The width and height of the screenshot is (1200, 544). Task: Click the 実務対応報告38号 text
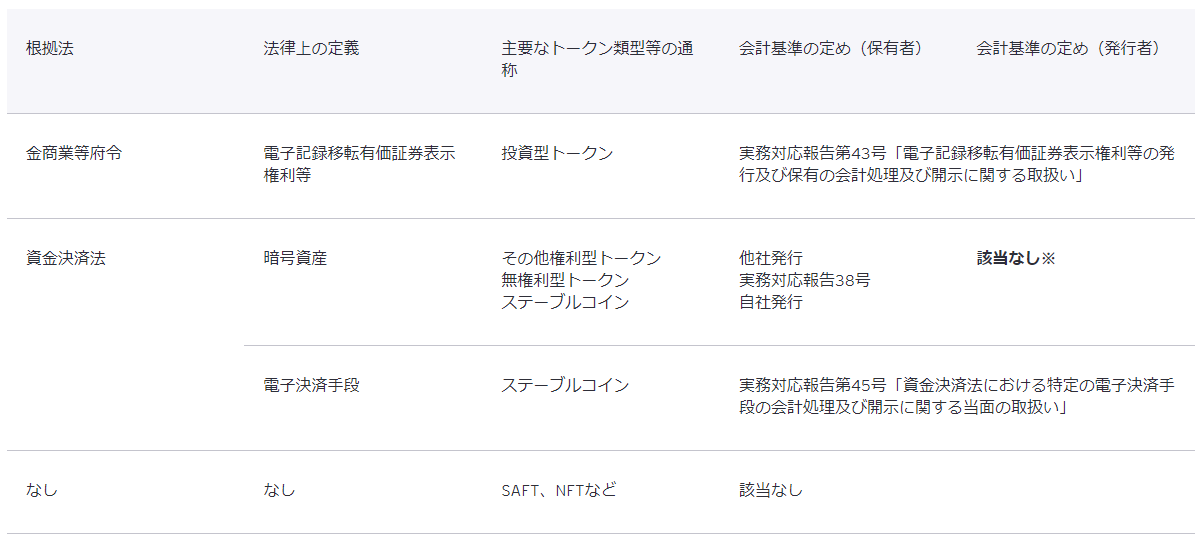[804, 280]
